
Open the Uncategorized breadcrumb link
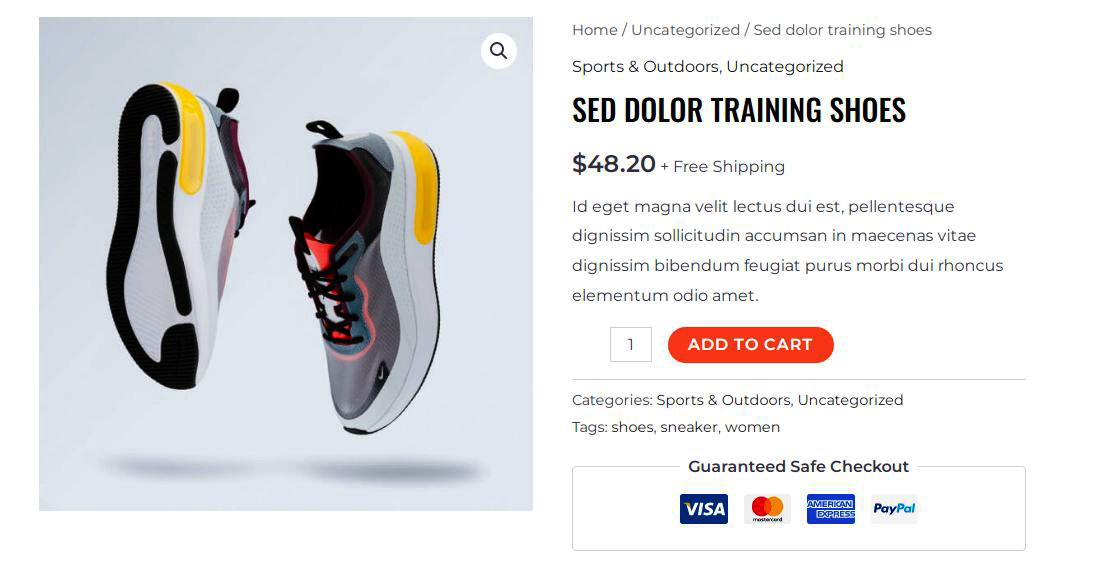685,30
